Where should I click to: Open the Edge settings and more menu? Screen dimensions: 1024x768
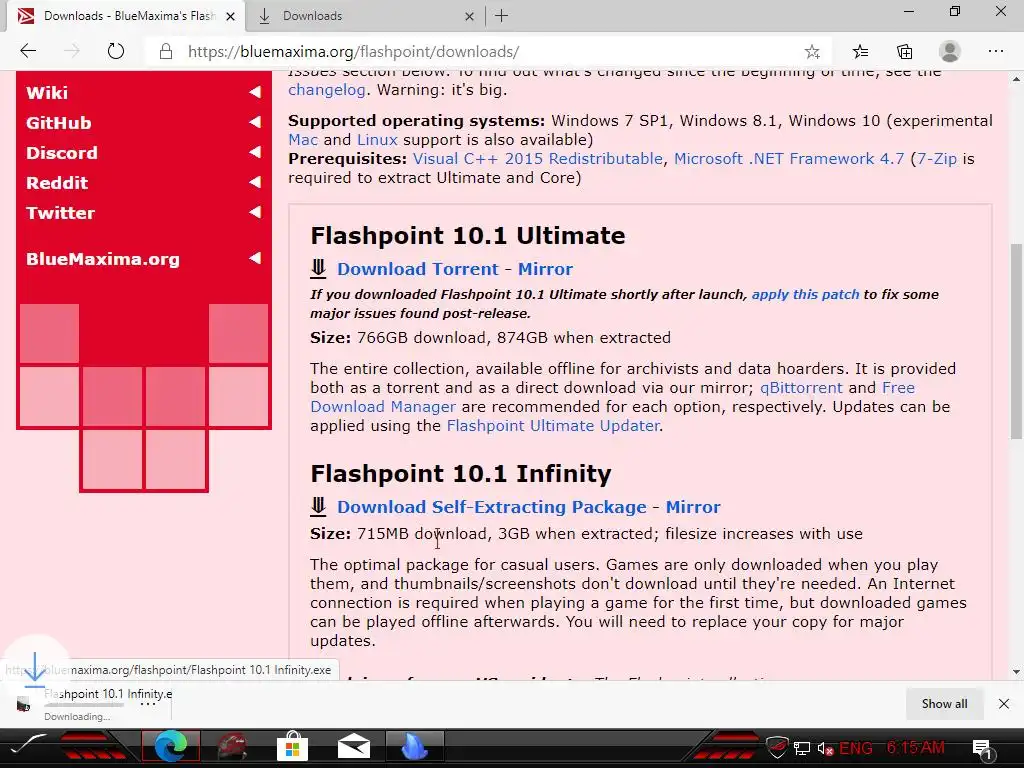coord(995,51)
